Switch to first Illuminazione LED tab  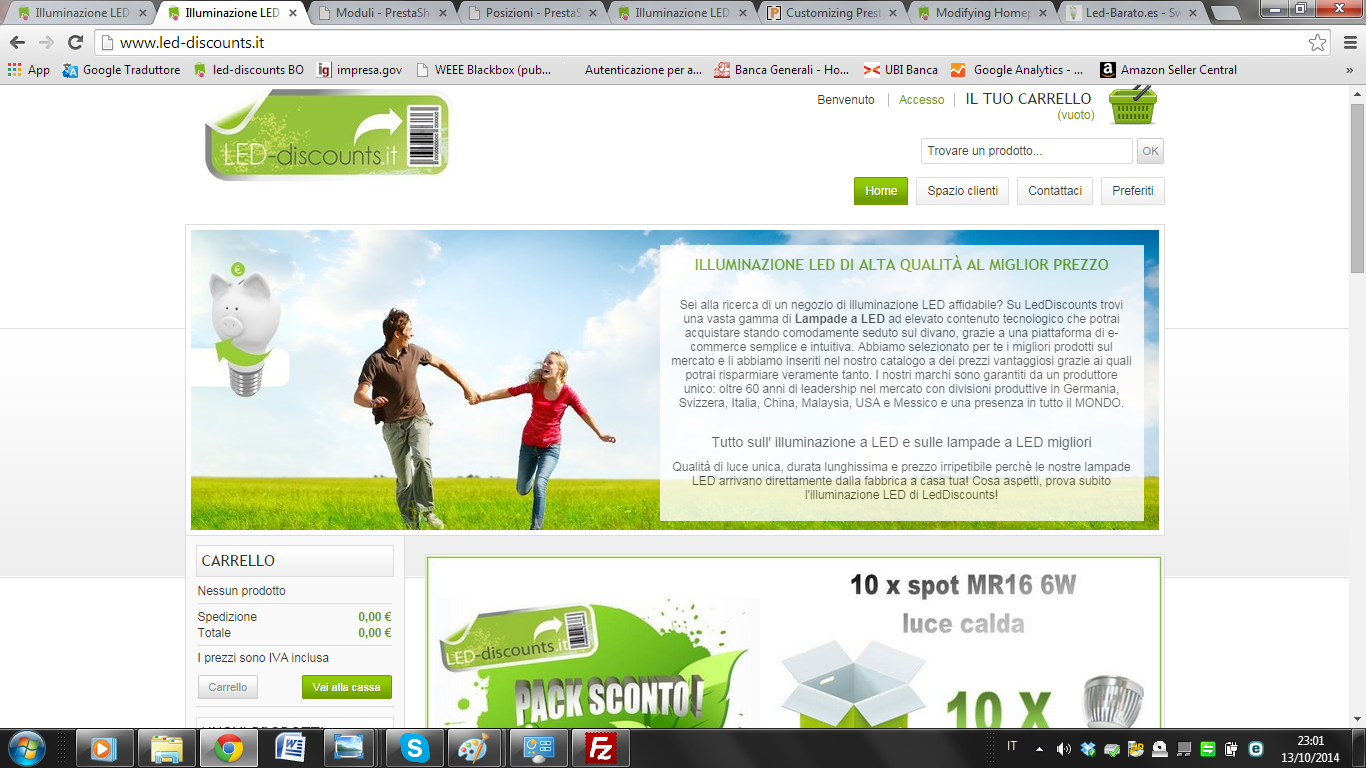click(x=82, y=13)
